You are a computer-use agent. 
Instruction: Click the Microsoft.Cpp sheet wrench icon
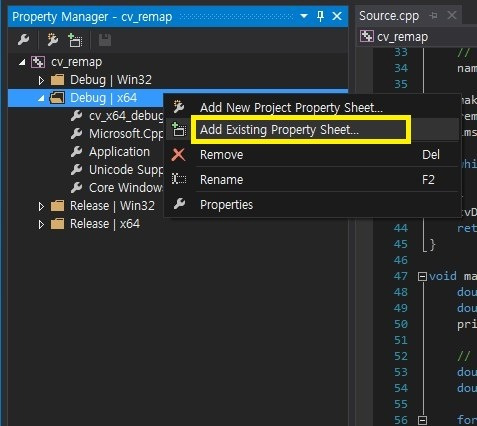click(77, 134)
